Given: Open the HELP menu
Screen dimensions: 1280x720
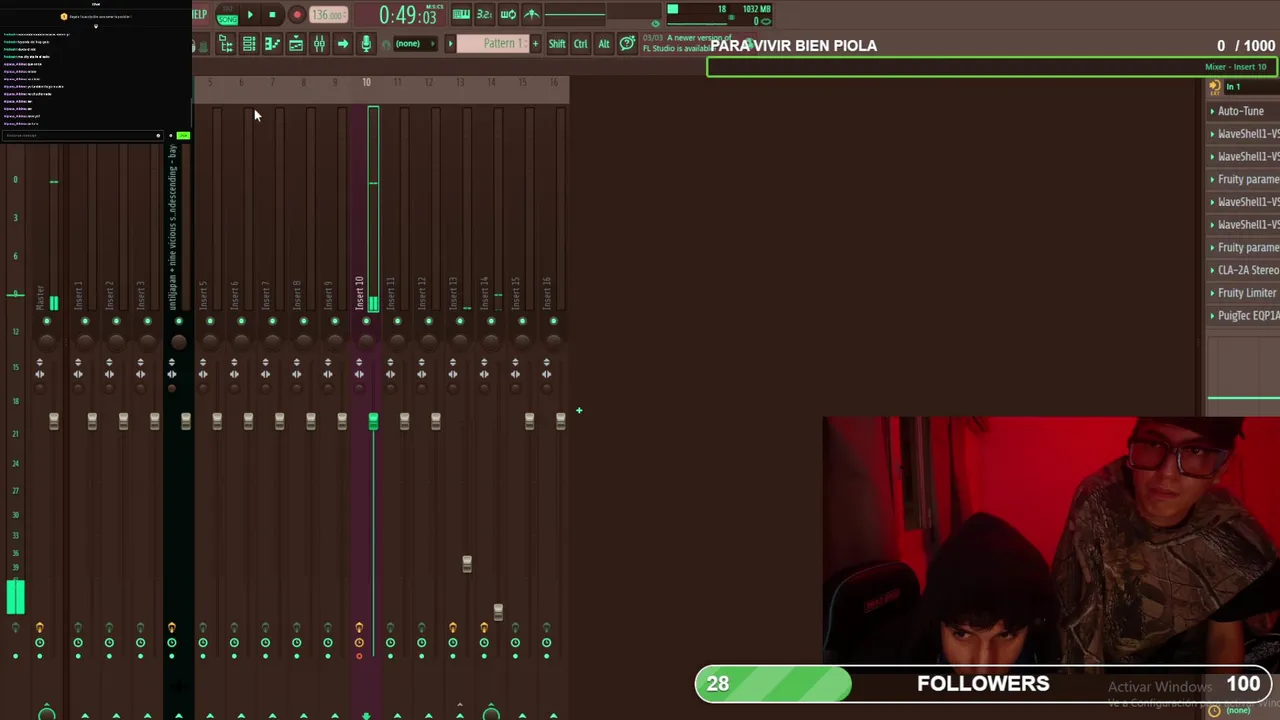Looking at the screenshot, I should [x=200, y=14].
